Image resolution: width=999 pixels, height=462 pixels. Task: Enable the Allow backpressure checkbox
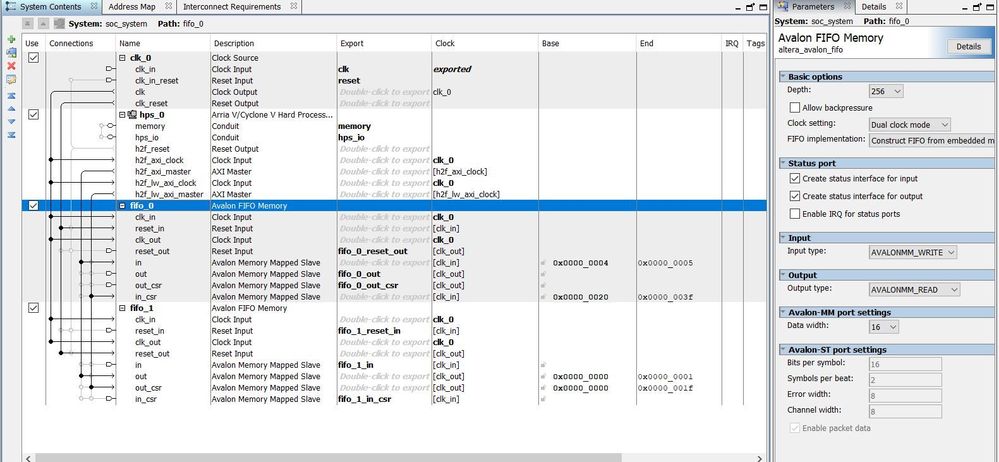[795, 107]
